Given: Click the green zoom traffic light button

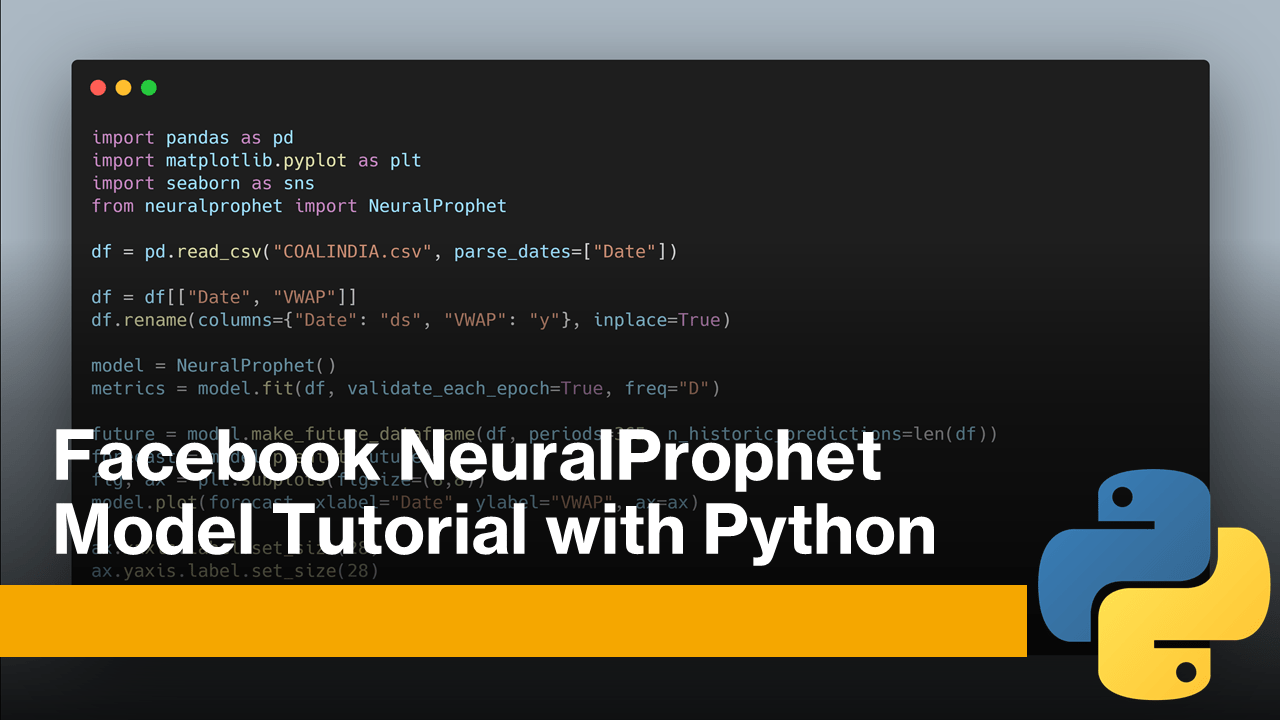Looking at the screenshot, I should coord(148,87).
